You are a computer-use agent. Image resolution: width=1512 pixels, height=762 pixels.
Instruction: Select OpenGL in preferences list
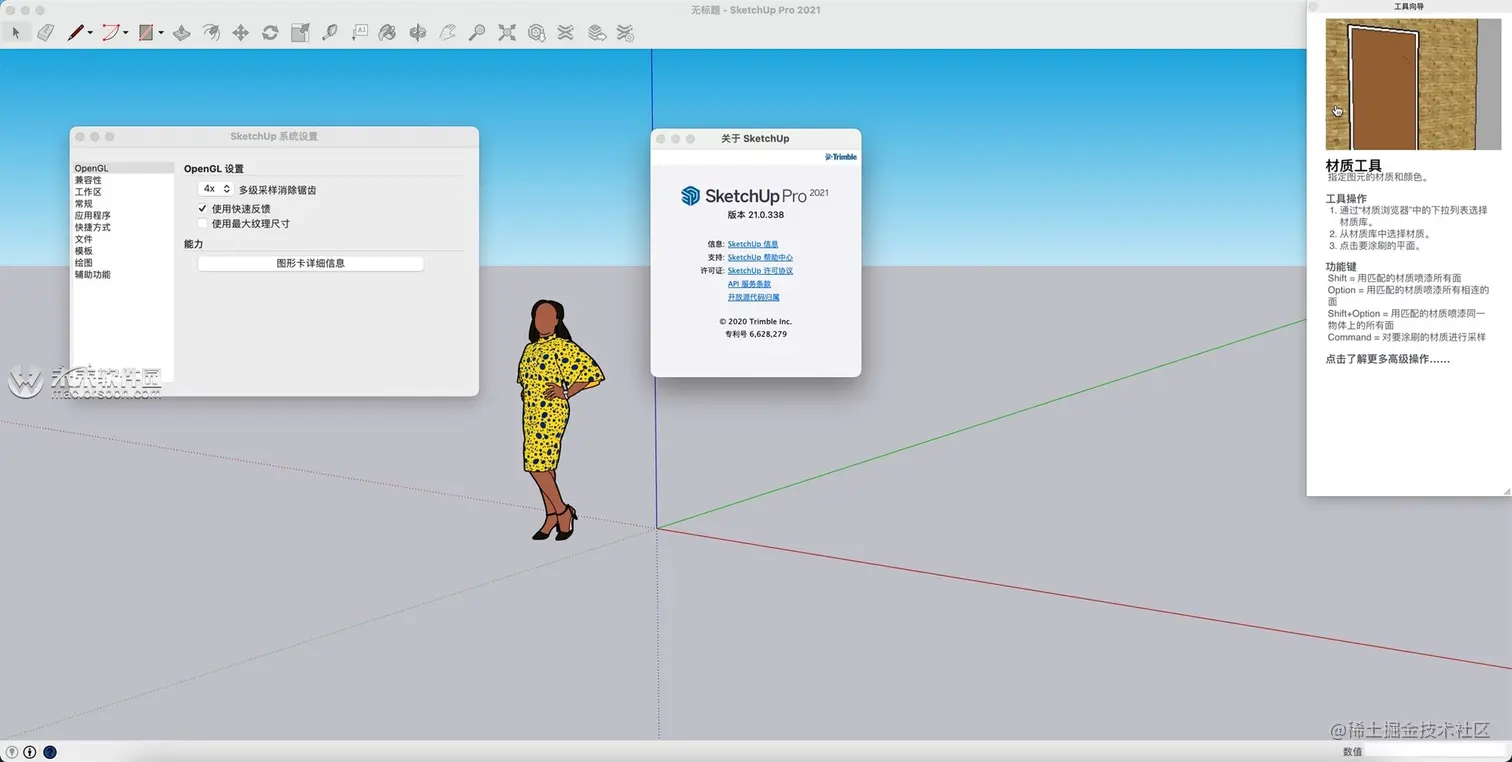(x=123, y=168)
